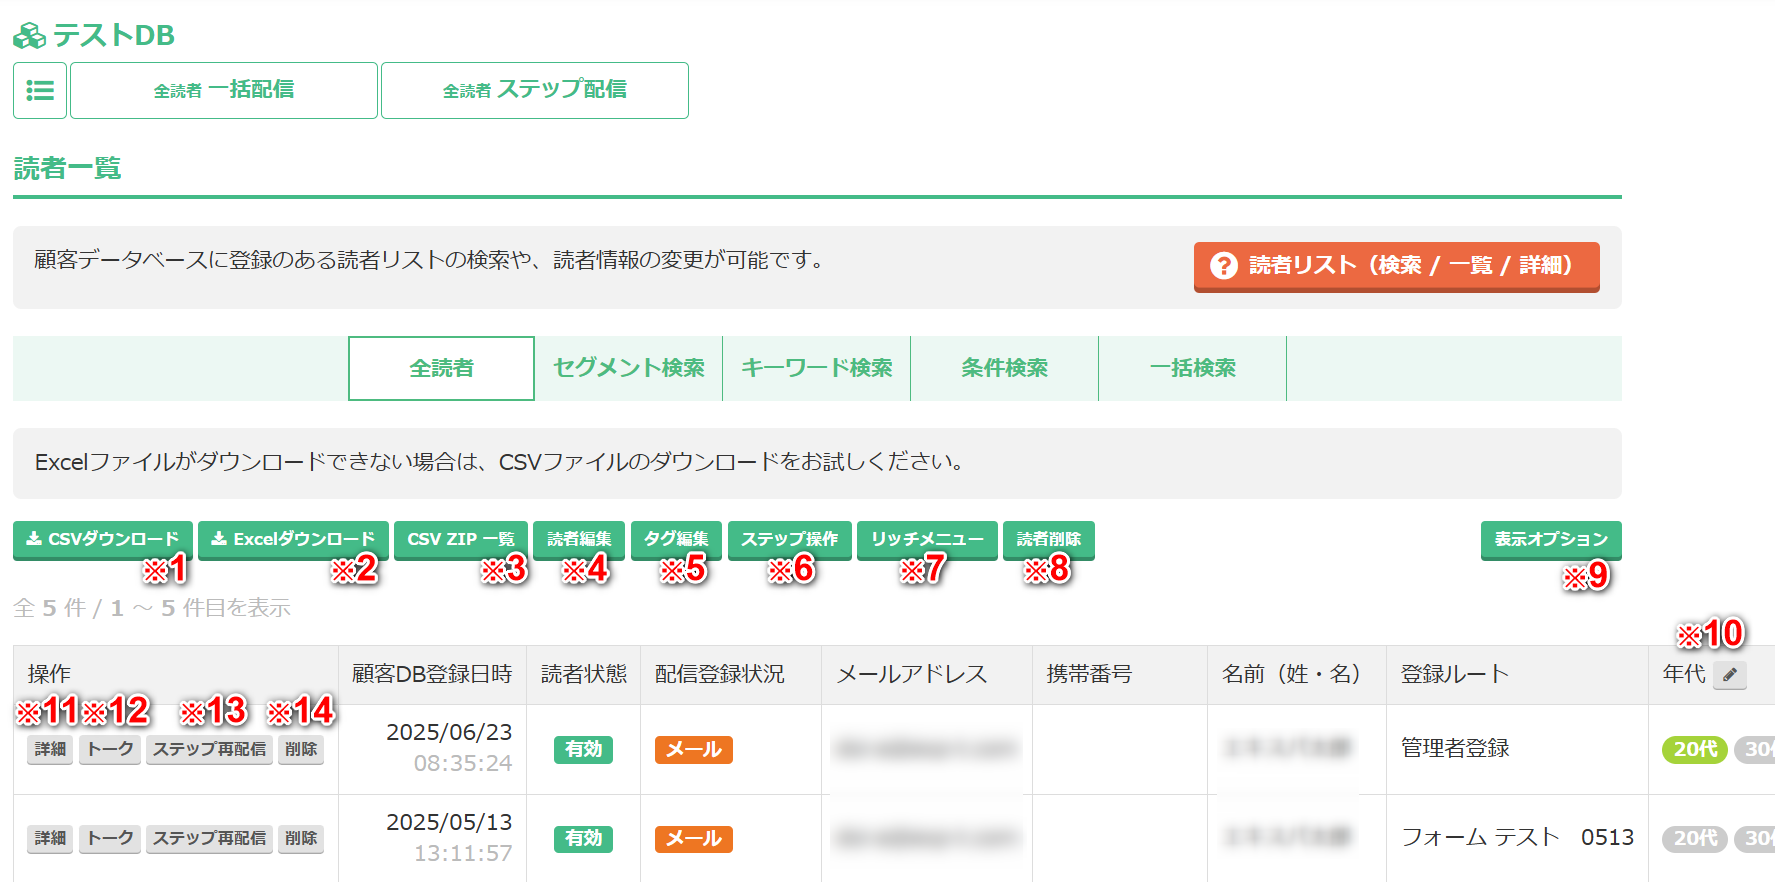
Task: Click the テストDB cubes logo icon
Action: pyautogui.click(x=29, y=36)
